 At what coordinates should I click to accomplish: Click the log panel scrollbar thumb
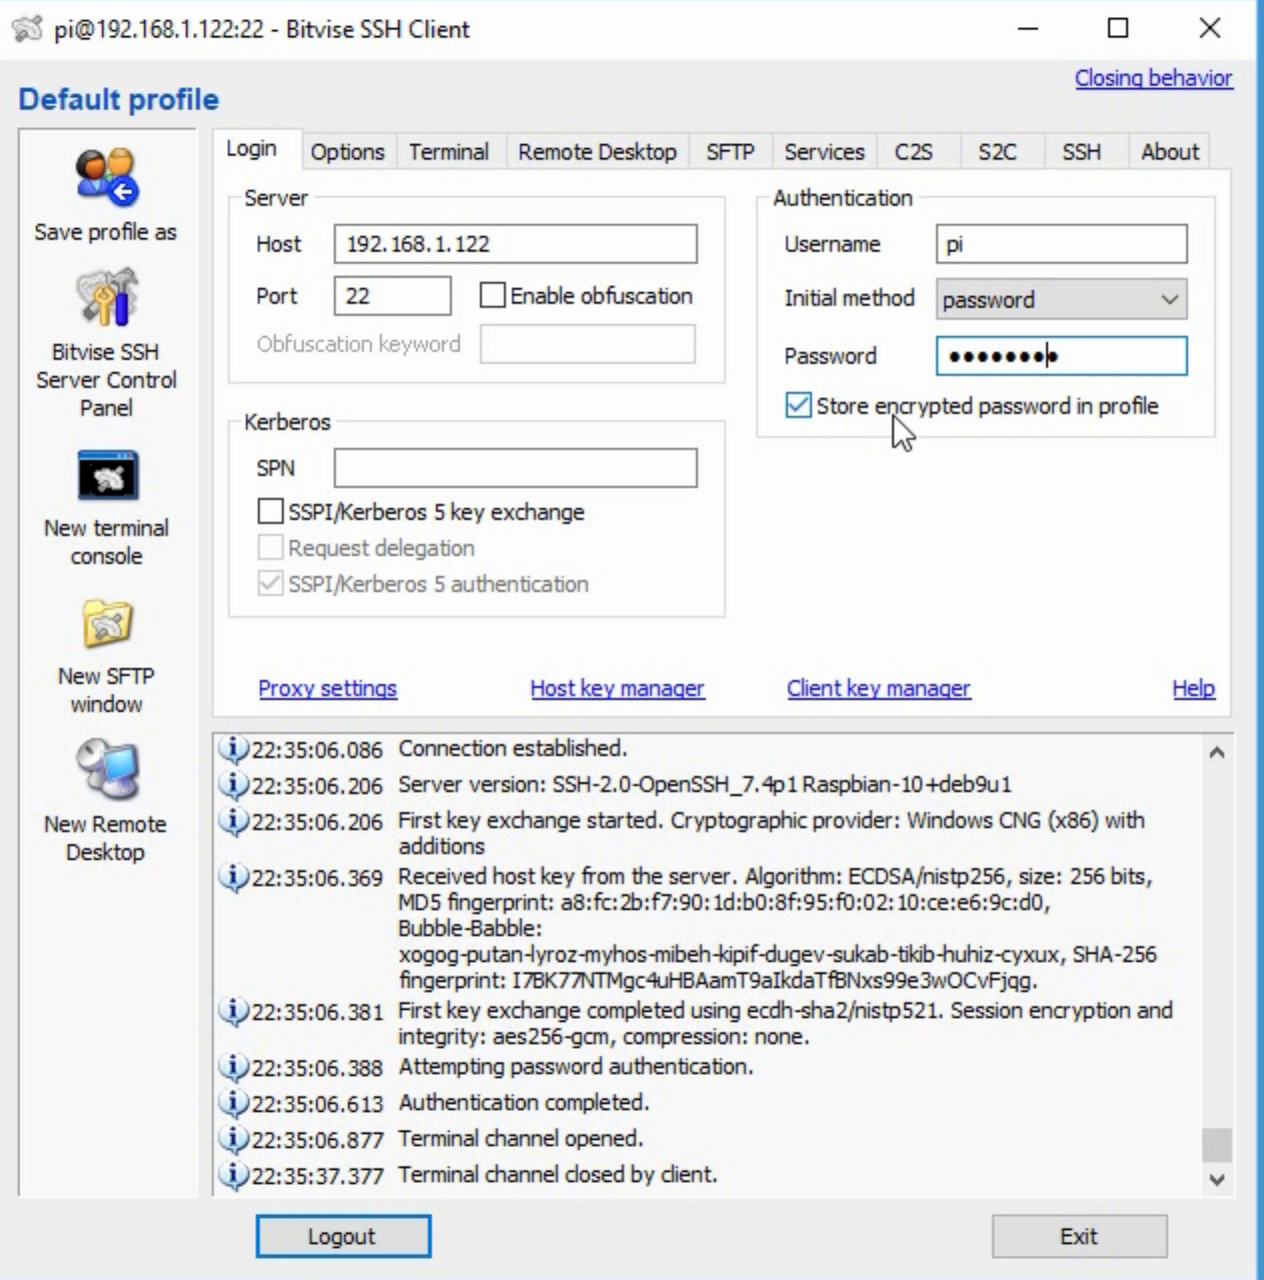[x=1217, y=1144]
